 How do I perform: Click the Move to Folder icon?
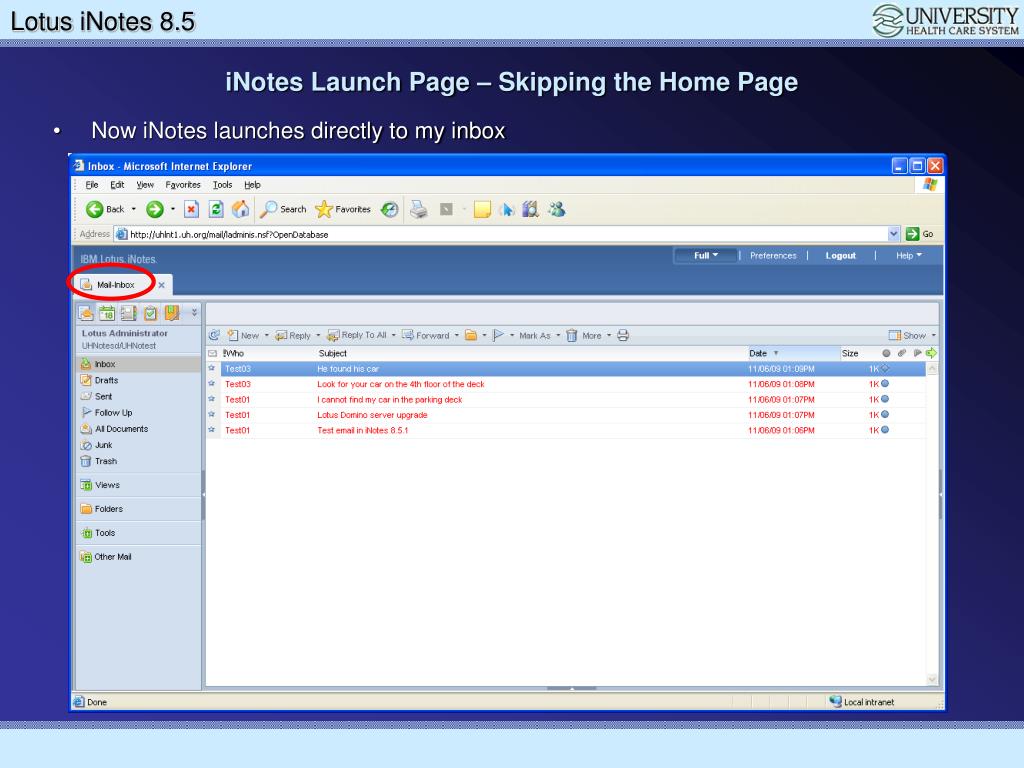471,335
